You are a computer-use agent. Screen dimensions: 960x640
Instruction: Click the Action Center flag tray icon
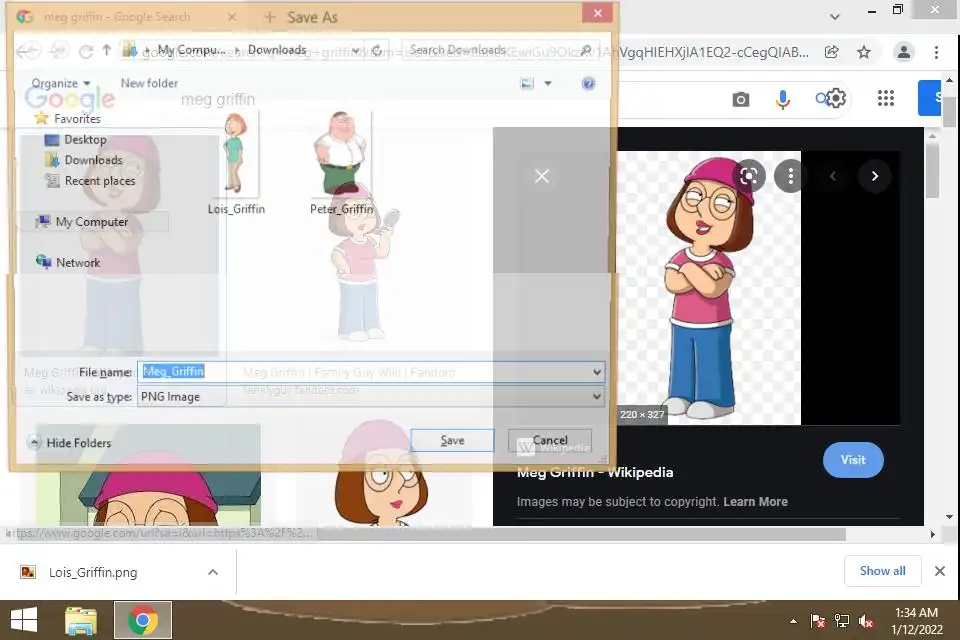817,621
